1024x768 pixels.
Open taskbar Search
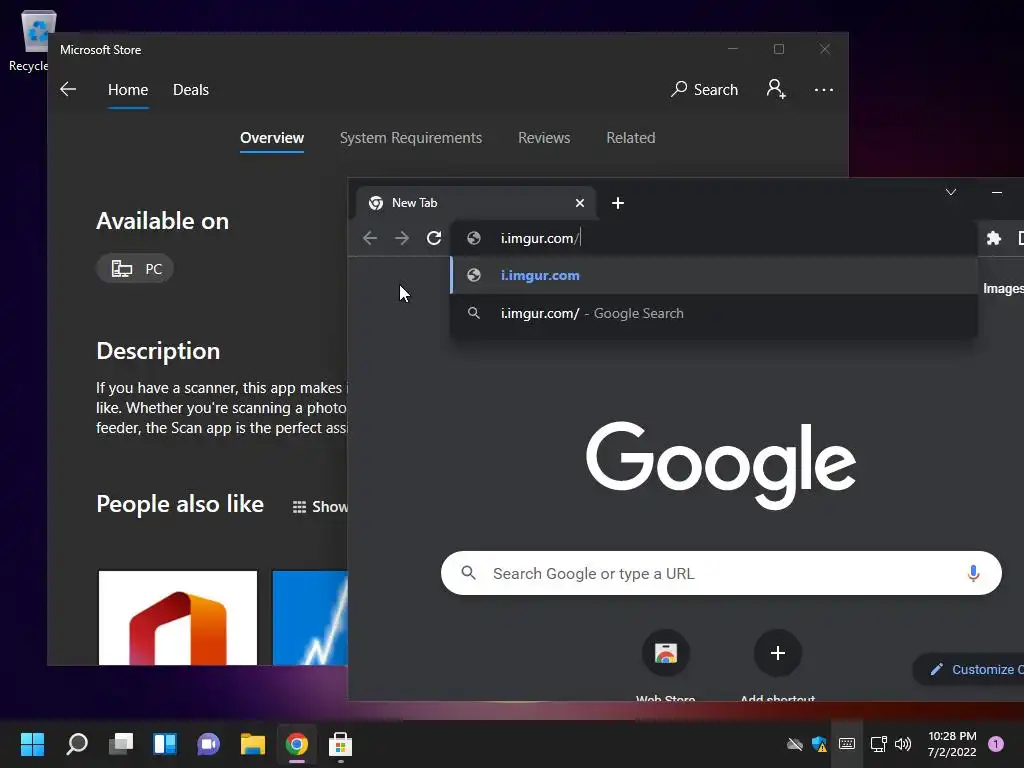77,744
